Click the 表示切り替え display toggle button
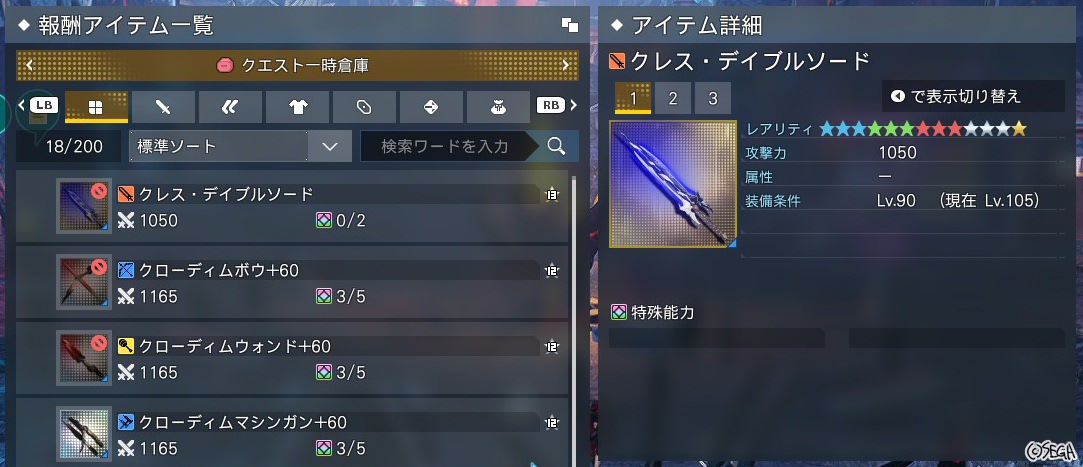This screenshot has height=467, width=1083. click(973, 96)
